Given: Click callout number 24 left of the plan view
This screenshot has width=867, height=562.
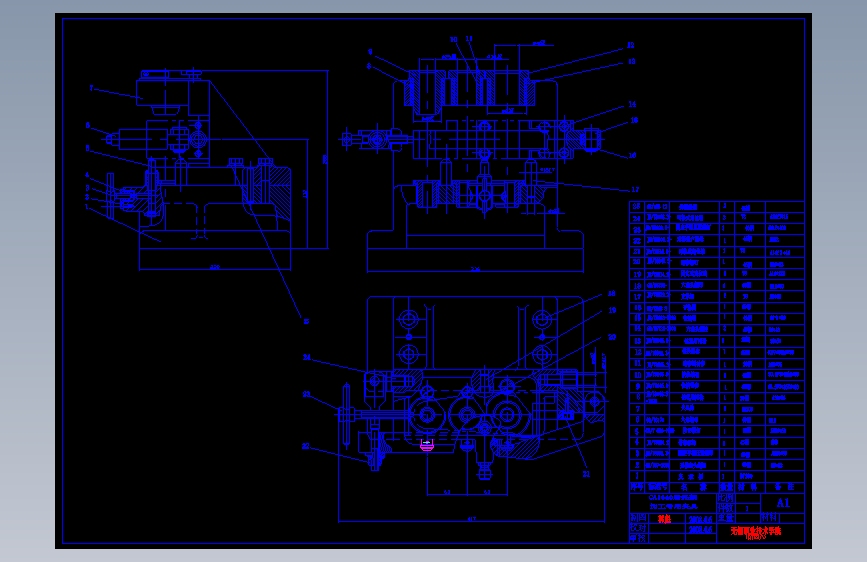Looking at the screenshot, I should [x=307, y=358].
